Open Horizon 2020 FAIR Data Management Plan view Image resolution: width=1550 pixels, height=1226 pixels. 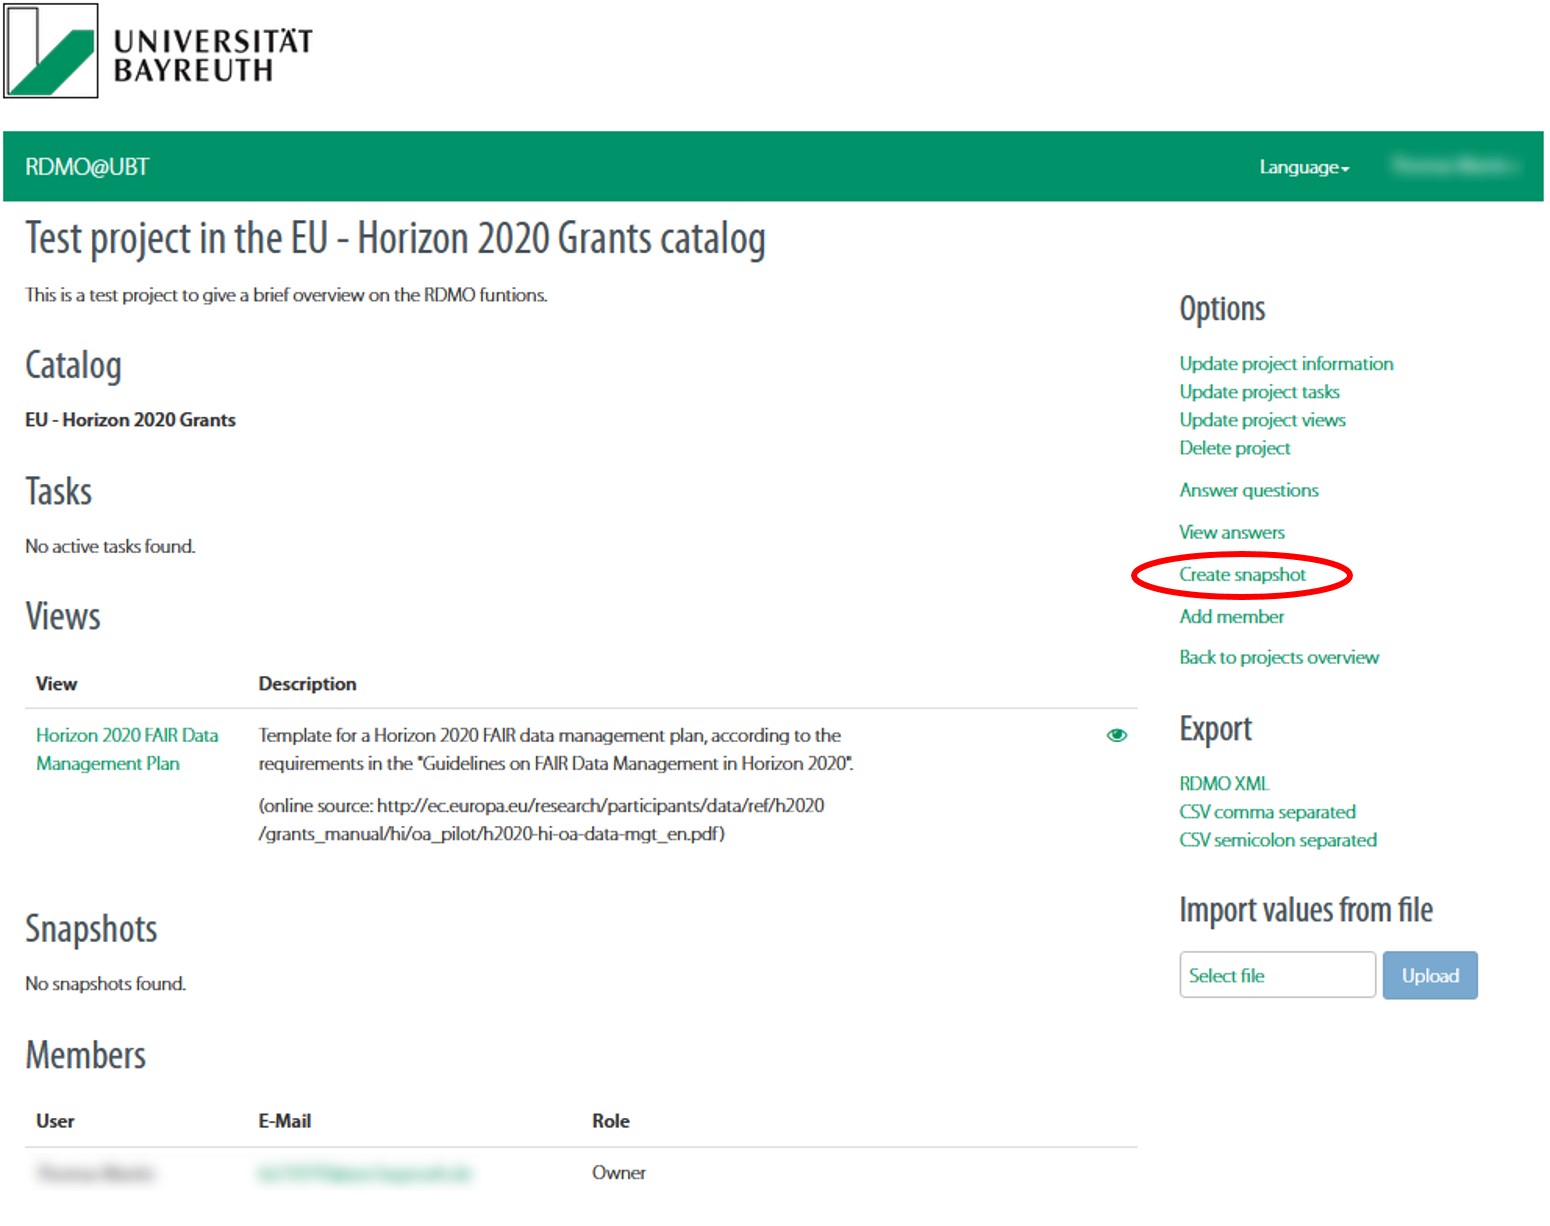point(127,750)
